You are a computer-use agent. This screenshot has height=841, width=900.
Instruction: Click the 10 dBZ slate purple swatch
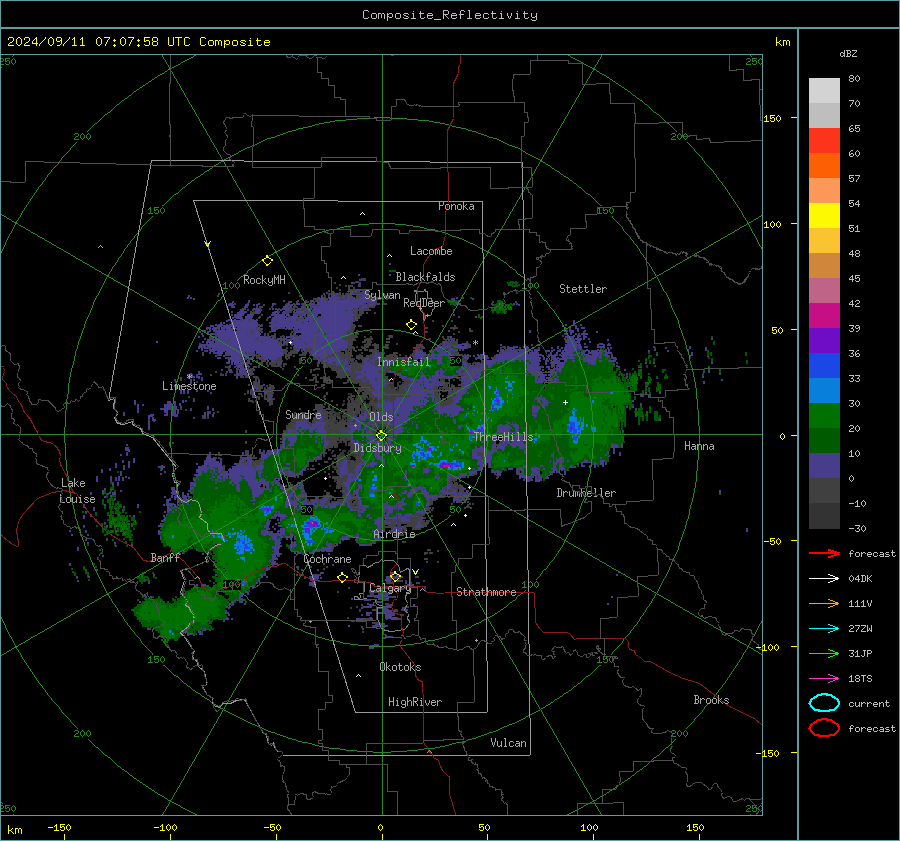(824, 465)
